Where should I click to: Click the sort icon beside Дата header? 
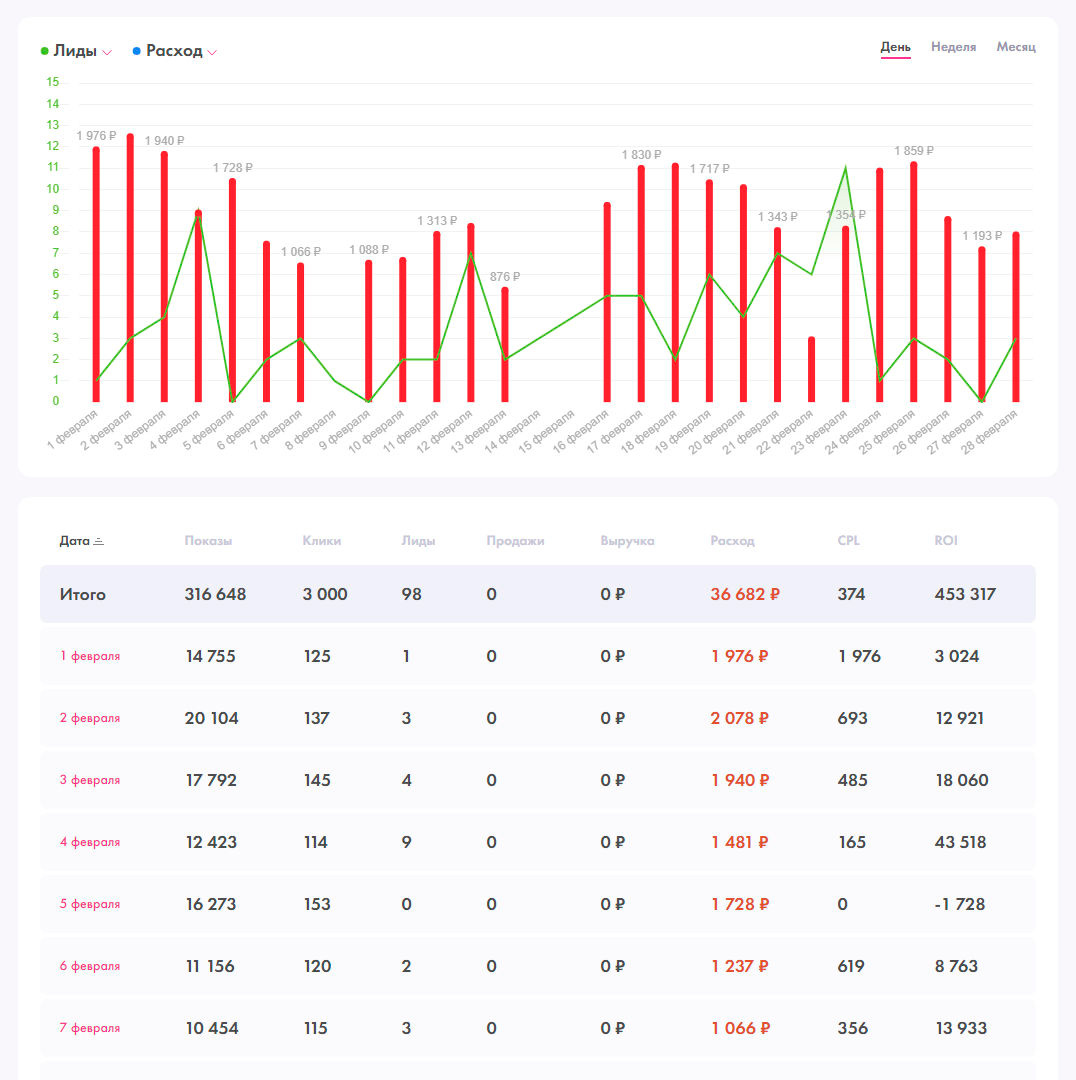pos(99,541)
